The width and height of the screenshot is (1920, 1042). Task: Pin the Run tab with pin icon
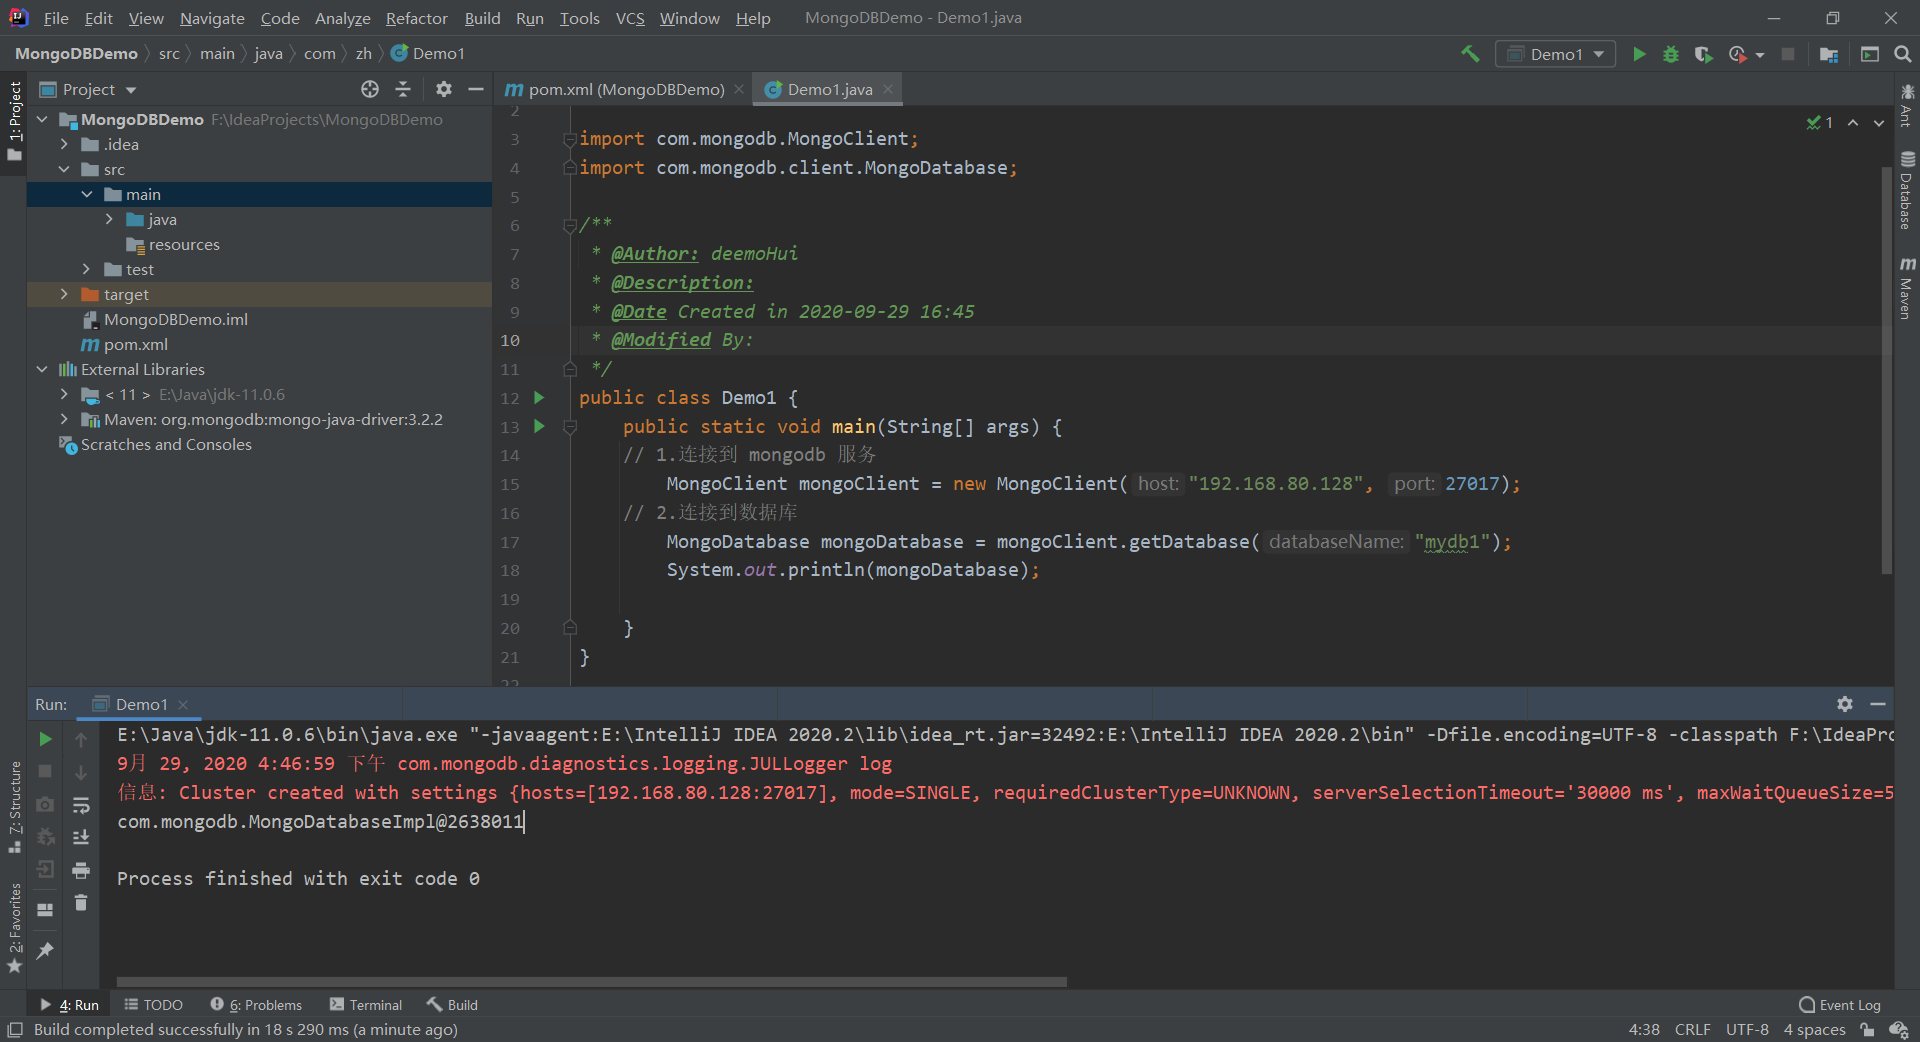click(45, 950)
